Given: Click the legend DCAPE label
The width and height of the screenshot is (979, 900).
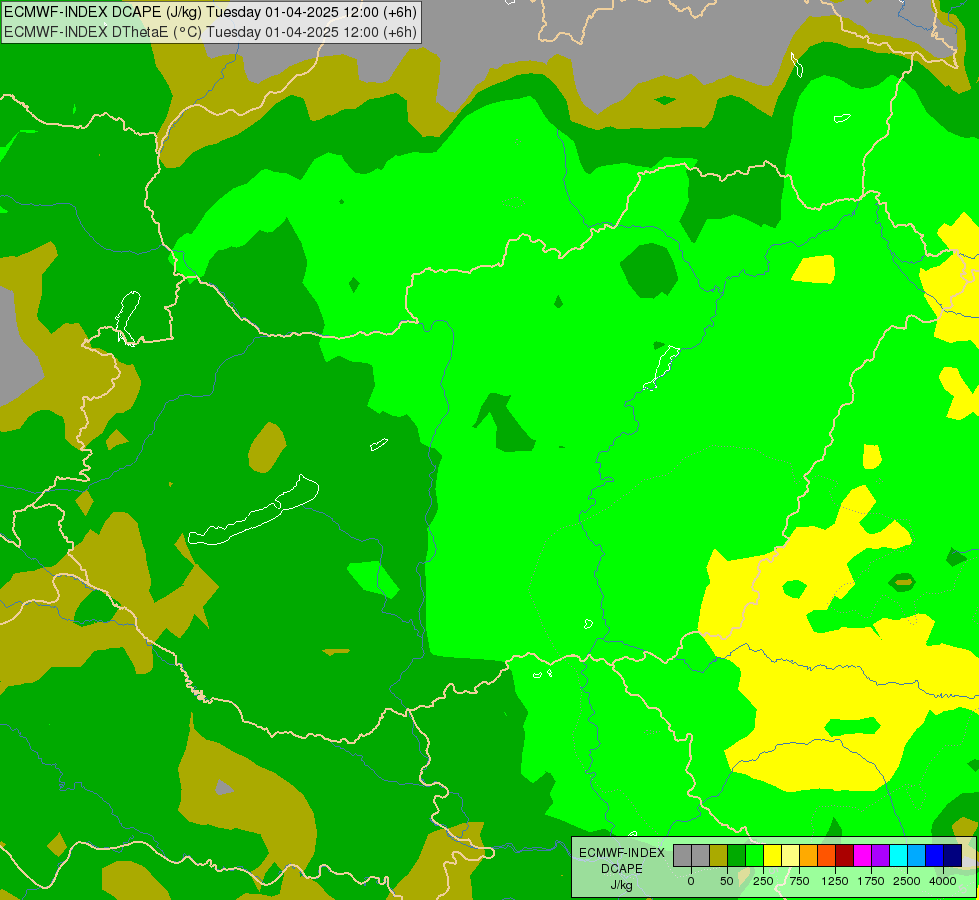Looking at the screenshot, I should point(622,869).
